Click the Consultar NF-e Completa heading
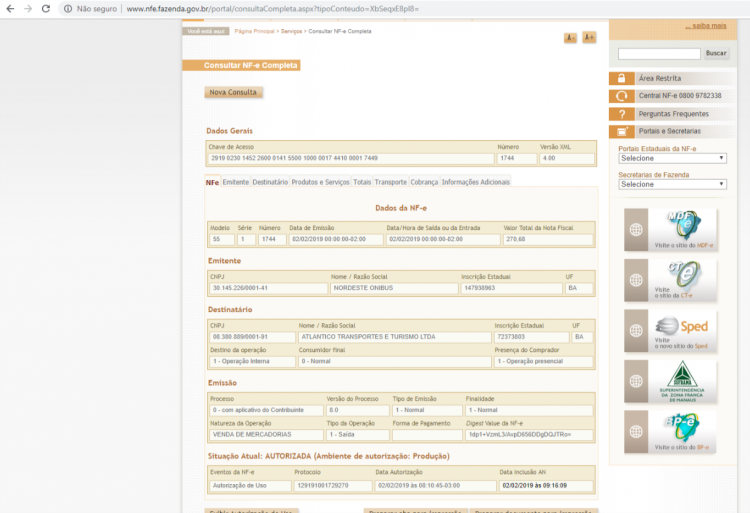750x513 pixels. (251, 65)
